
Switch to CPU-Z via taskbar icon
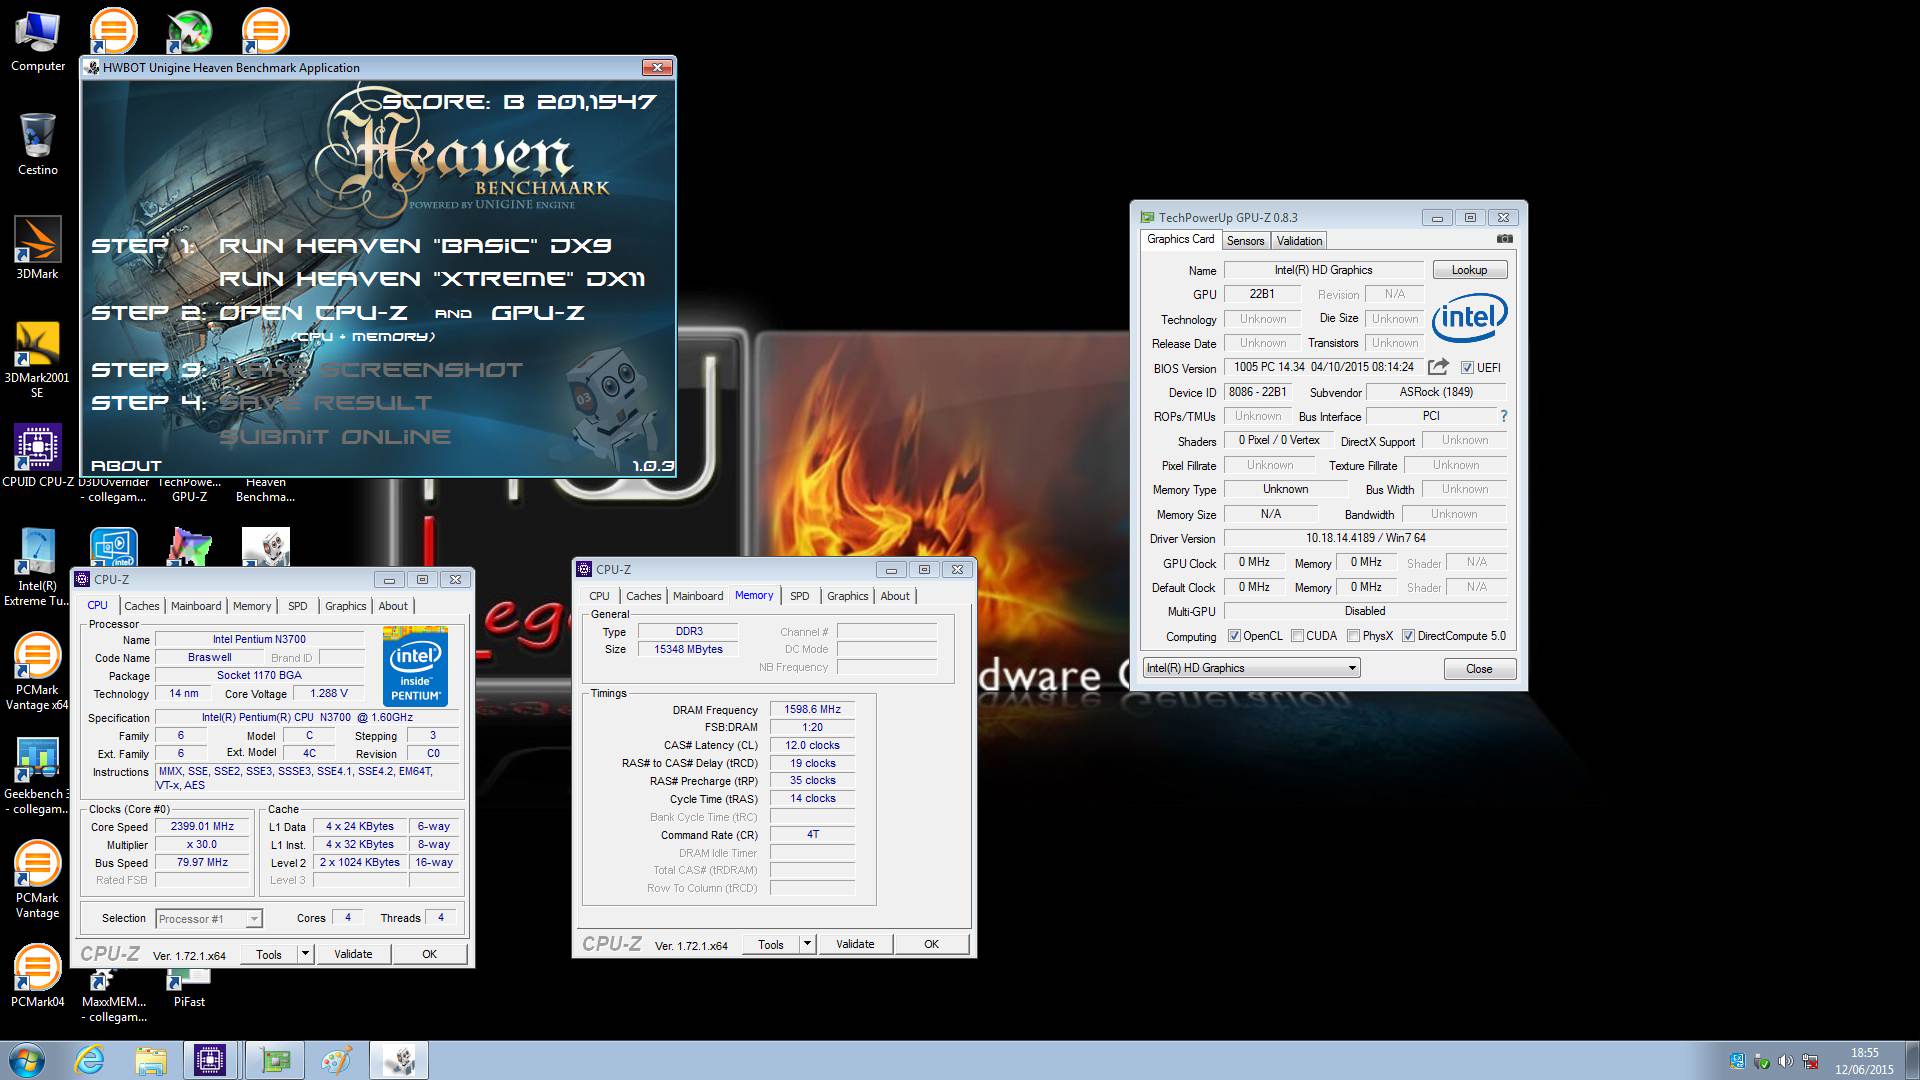click(x=210, y=1060)
